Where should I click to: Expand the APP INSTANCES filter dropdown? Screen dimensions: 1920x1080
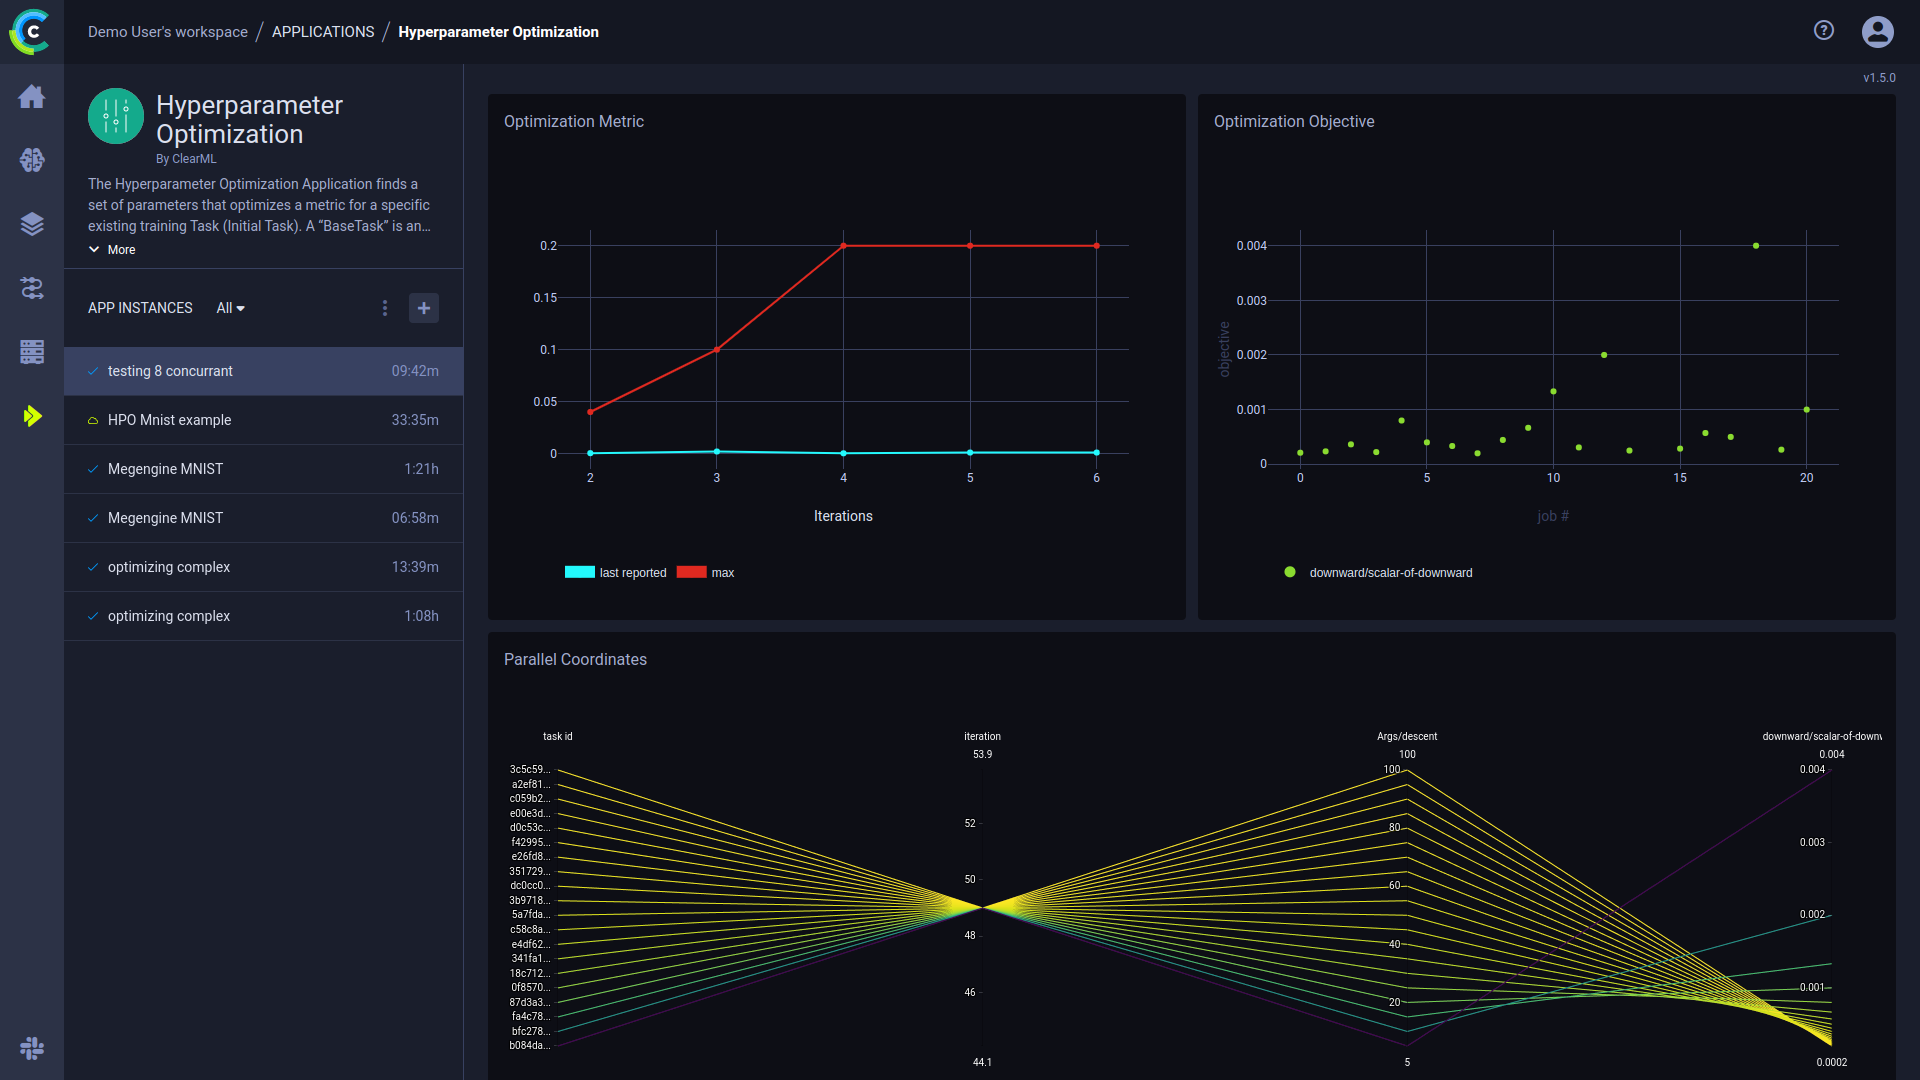point(229,307)
